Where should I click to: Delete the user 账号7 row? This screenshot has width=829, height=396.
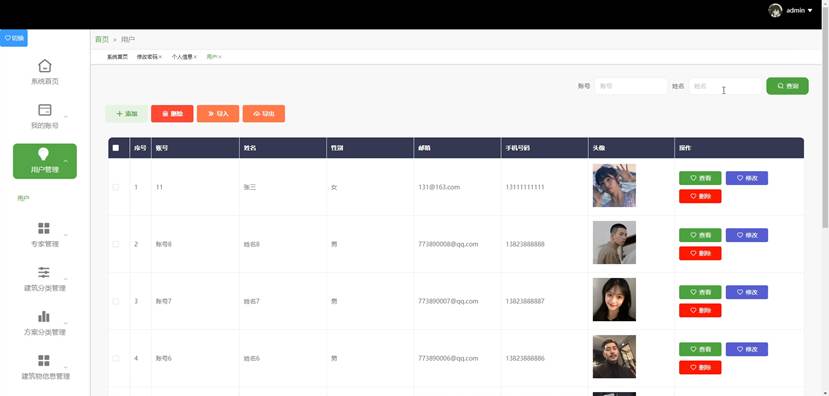(700, 310)
